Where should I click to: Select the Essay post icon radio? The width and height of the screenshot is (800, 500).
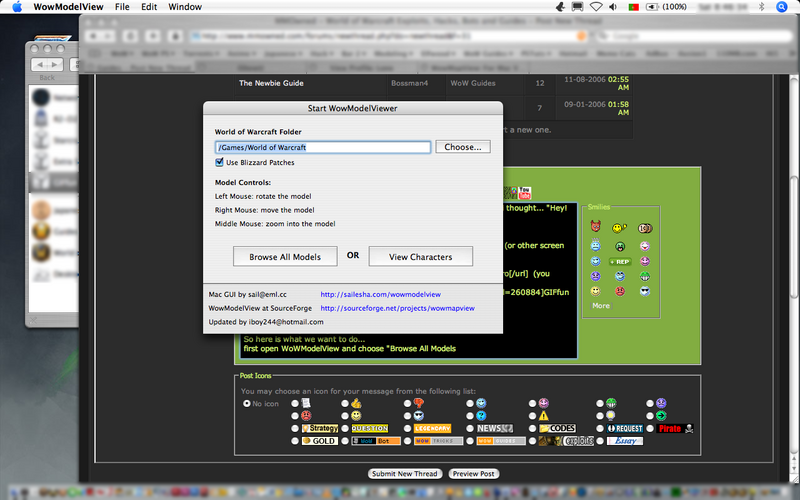click(x=600, y=441)
